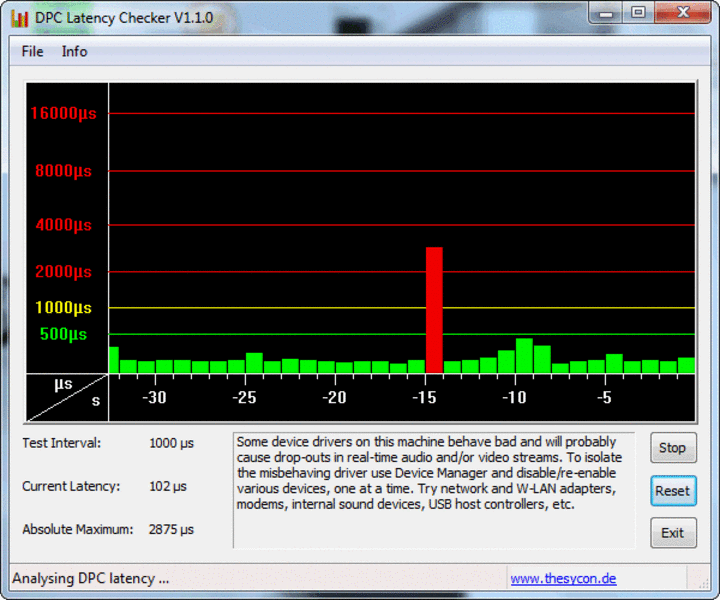This screenshot has height=600, width=720.
Task: Click the -15 time axis label
Action: tap(424, 398)
